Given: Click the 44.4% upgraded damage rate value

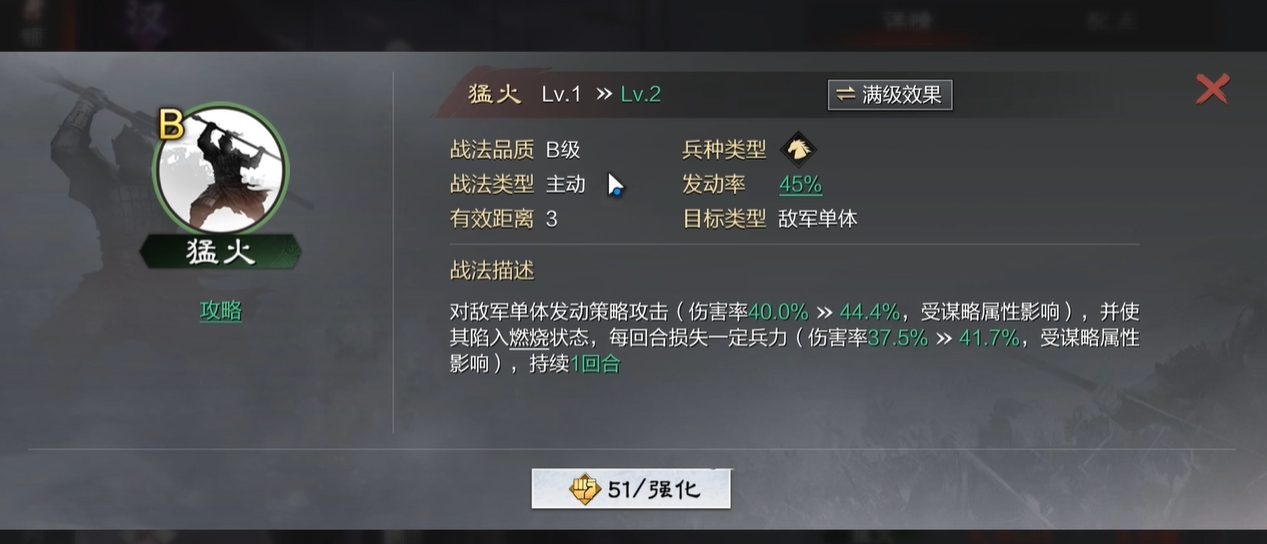Looking at the screenshot, I should [x=869, y=311].
